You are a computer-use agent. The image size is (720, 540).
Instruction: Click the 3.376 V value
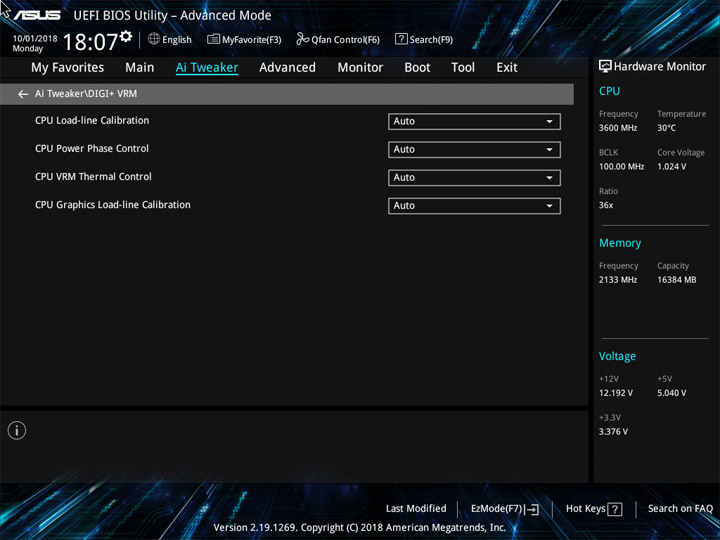coord(613,432)
